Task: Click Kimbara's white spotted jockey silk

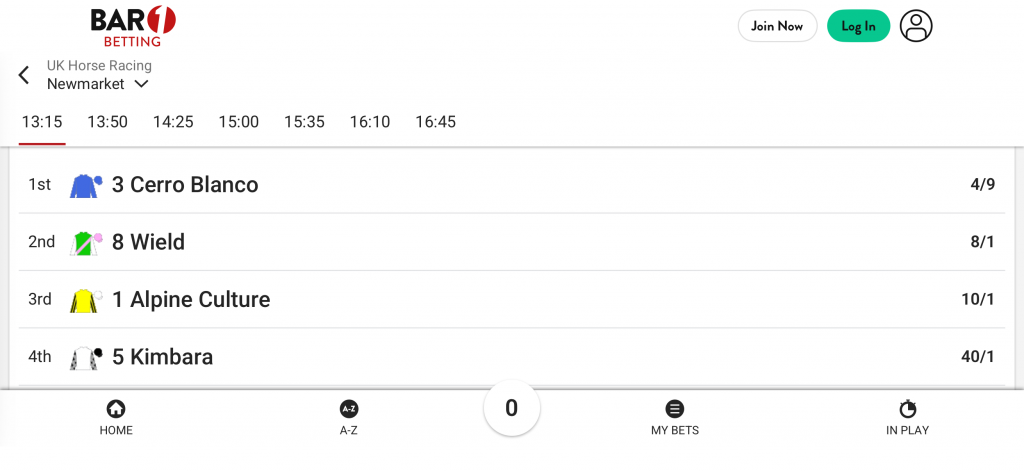Action: click(85, 357)
